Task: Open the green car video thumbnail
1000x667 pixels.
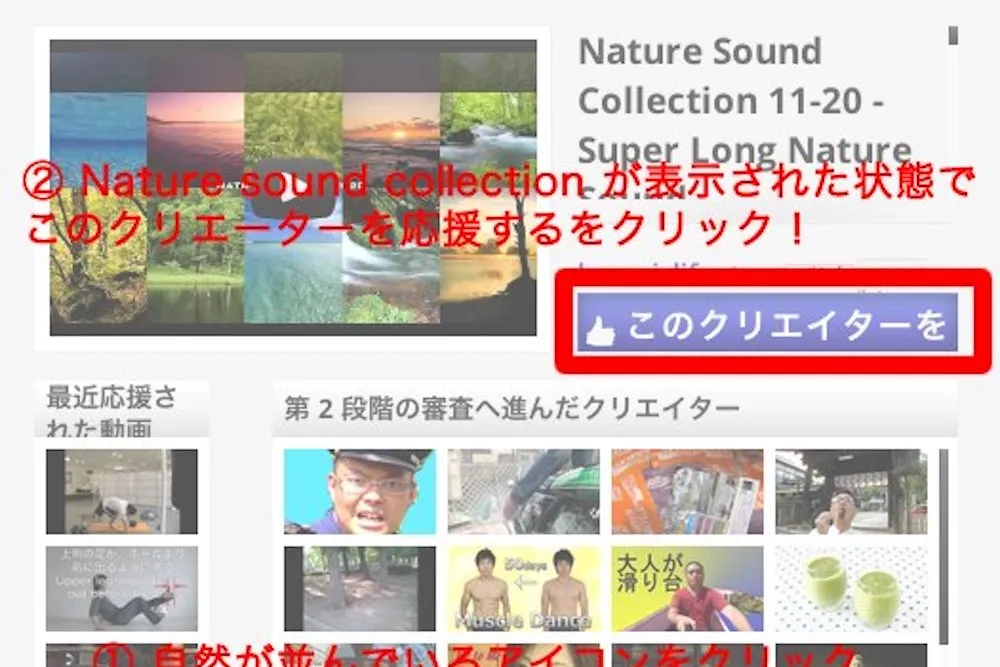Action: pyautogui.click(x=523, y=491)
